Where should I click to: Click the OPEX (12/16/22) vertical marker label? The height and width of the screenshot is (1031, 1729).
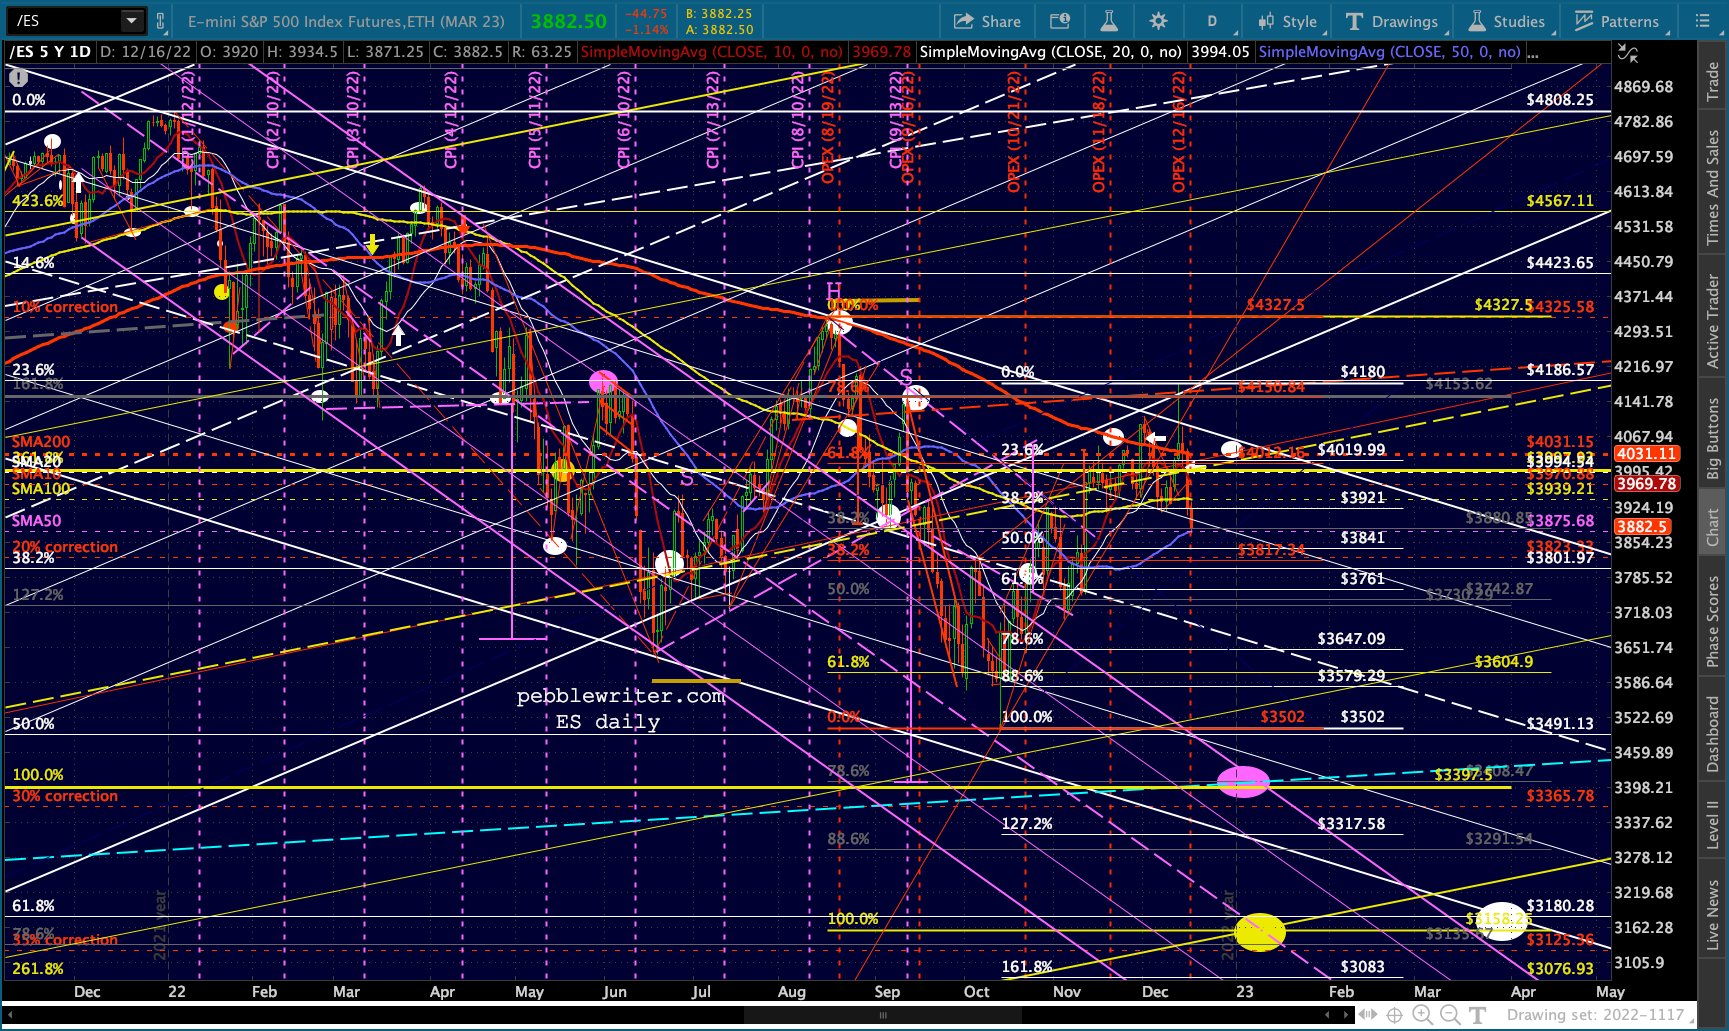(x=1179, y=131)
